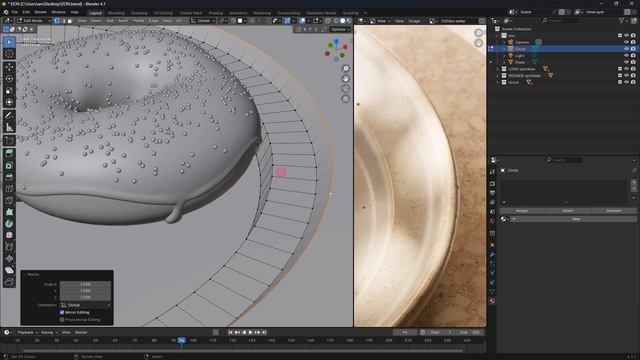Screen dimensions: 640x360
Task: Click the Scale X value field
Action: 85,284
